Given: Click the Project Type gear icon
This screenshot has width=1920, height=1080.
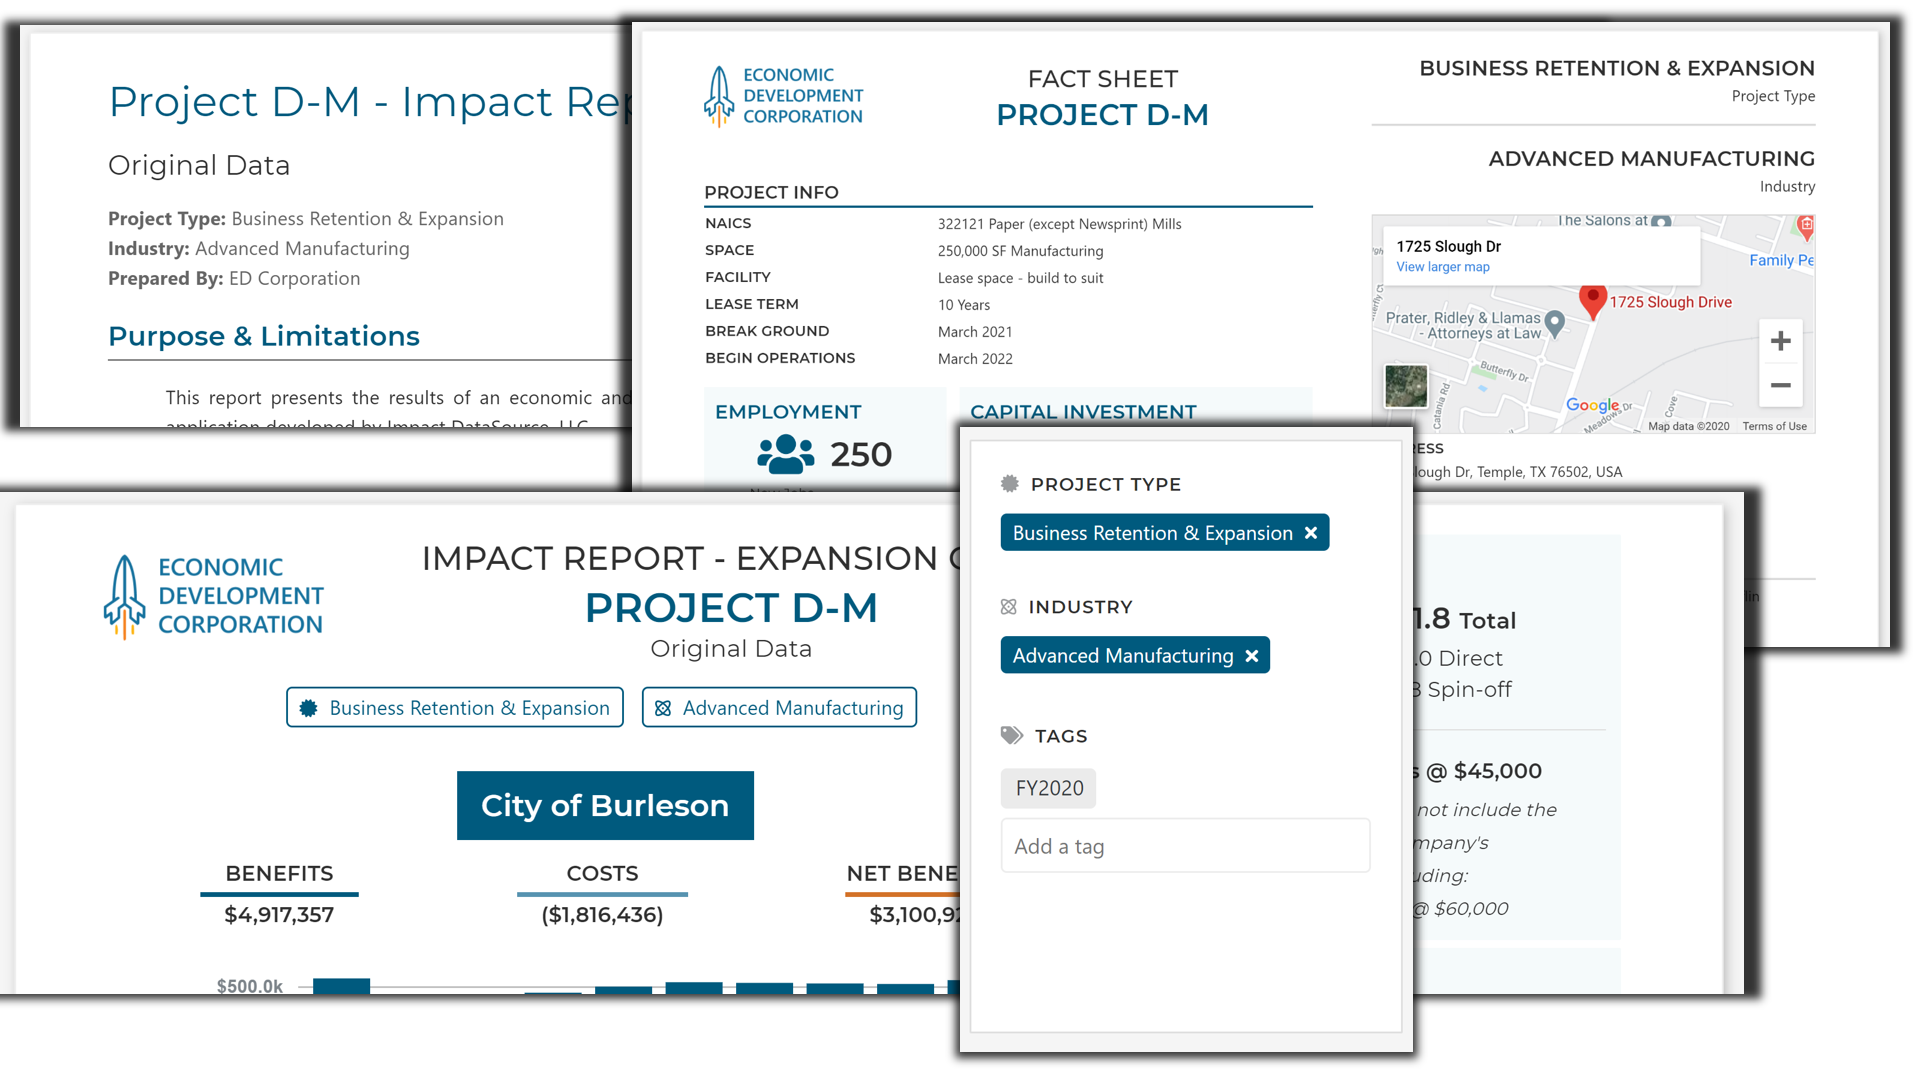Looking at the screenshot, I should [x=1010, y=484].
